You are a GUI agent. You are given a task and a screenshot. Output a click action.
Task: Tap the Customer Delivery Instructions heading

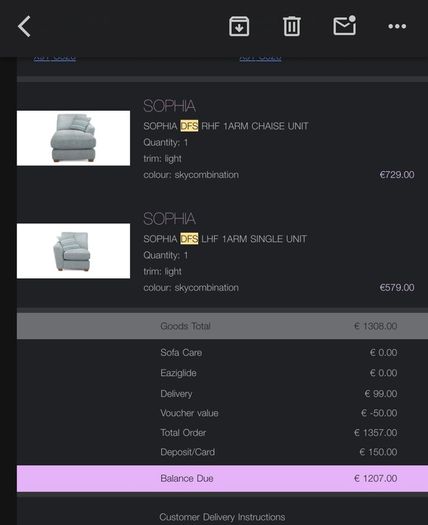pyautogui.click(x=222, y=517)
